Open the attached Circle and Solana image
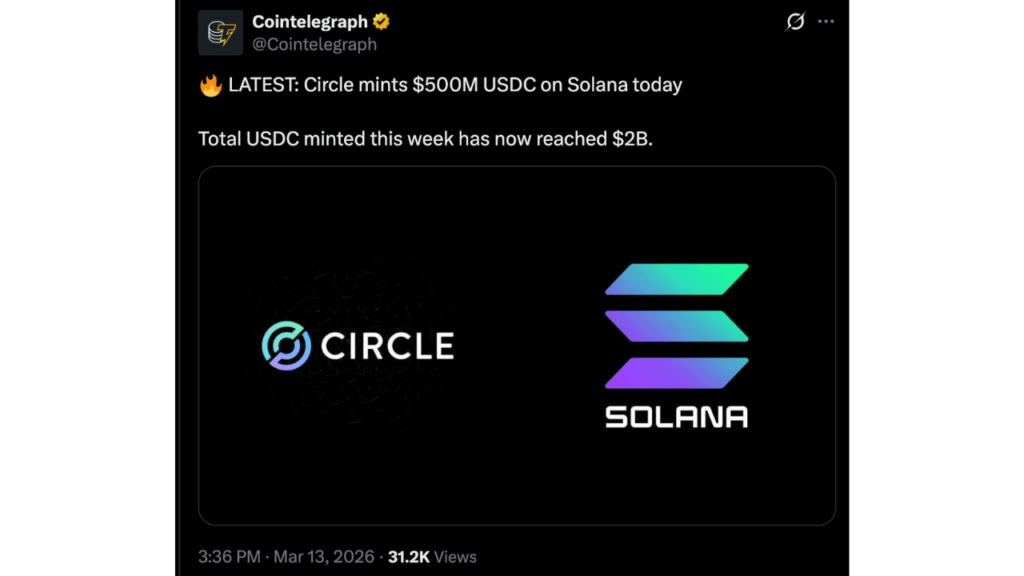The image size is (1024, 576). point(516,345)
